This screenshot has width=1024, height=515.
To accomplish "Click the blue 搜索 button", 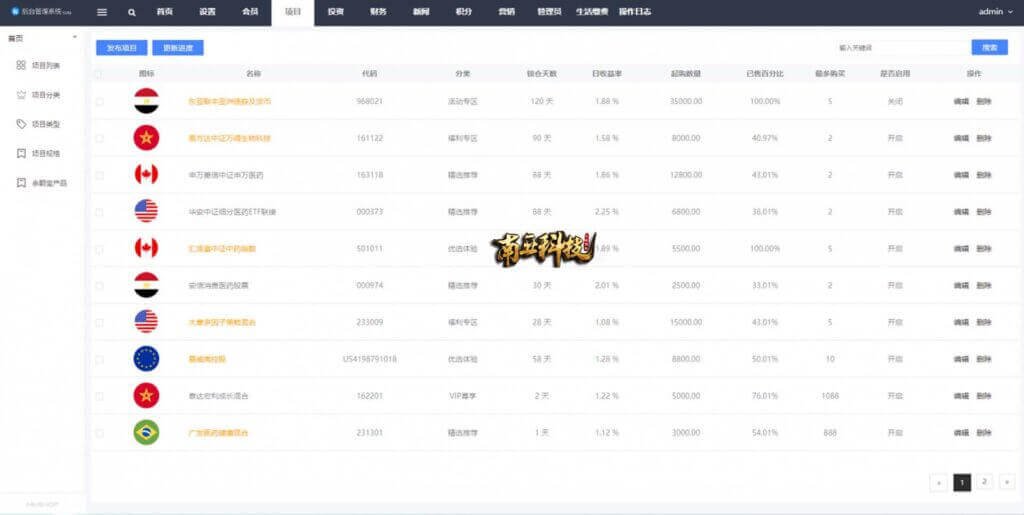I will 989,47.
